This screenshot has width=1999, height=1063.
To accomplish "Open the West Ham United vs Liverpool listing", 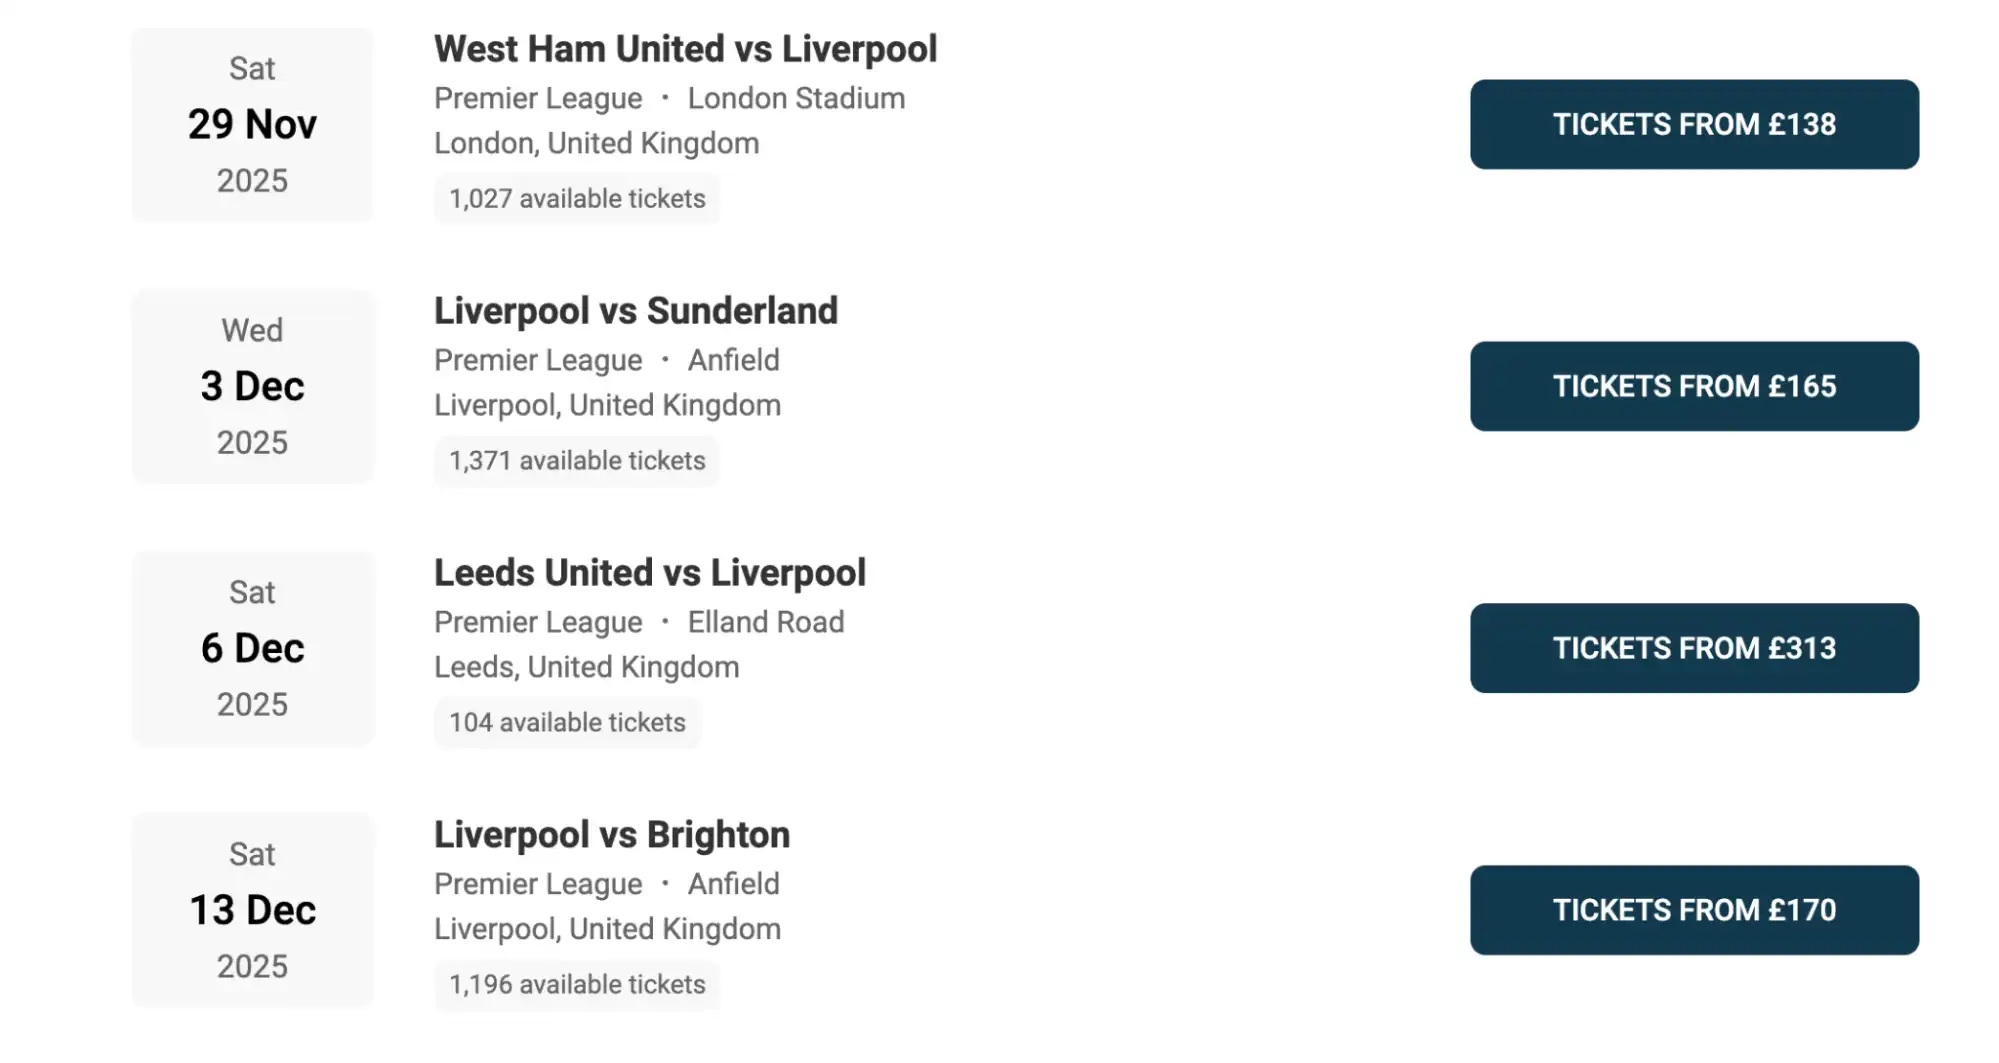I will click(684, 48).
